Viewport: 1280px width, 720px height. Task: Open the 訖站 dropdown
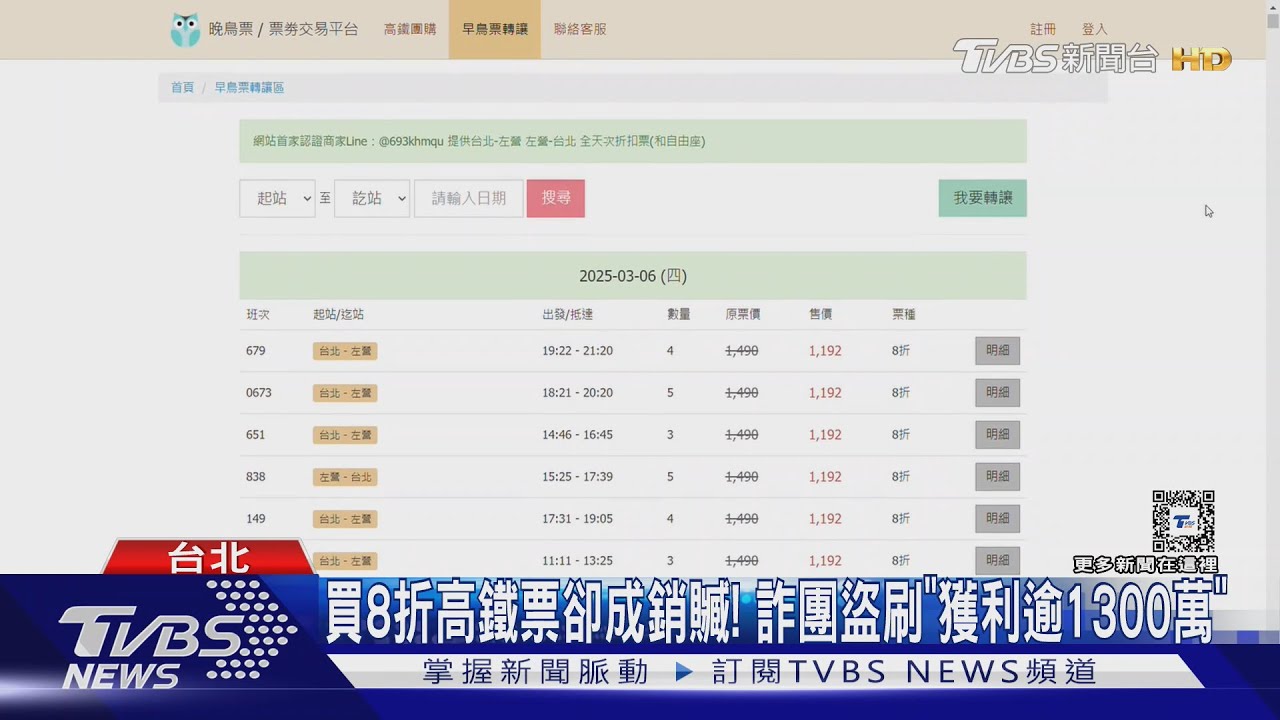pyautogui.click(x=372, y=198)
